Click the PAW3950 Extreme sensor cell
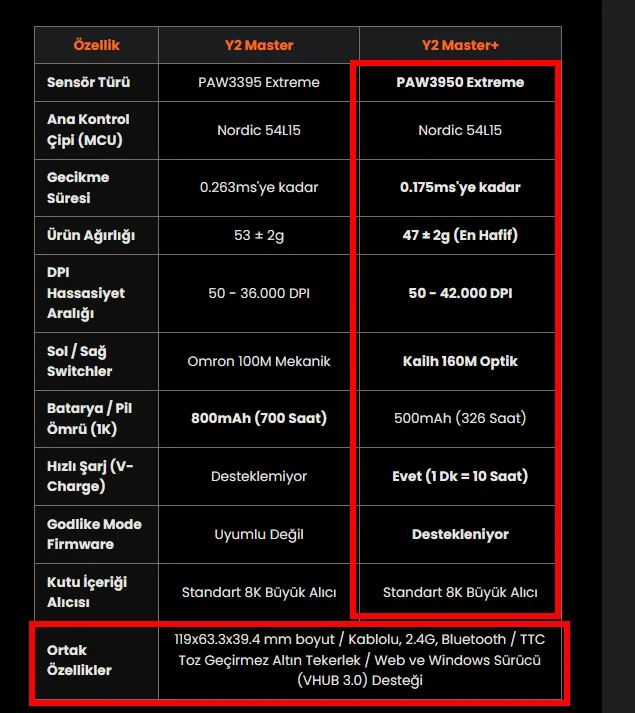Screen dimensions: 635x713 [x=460, y=82]
